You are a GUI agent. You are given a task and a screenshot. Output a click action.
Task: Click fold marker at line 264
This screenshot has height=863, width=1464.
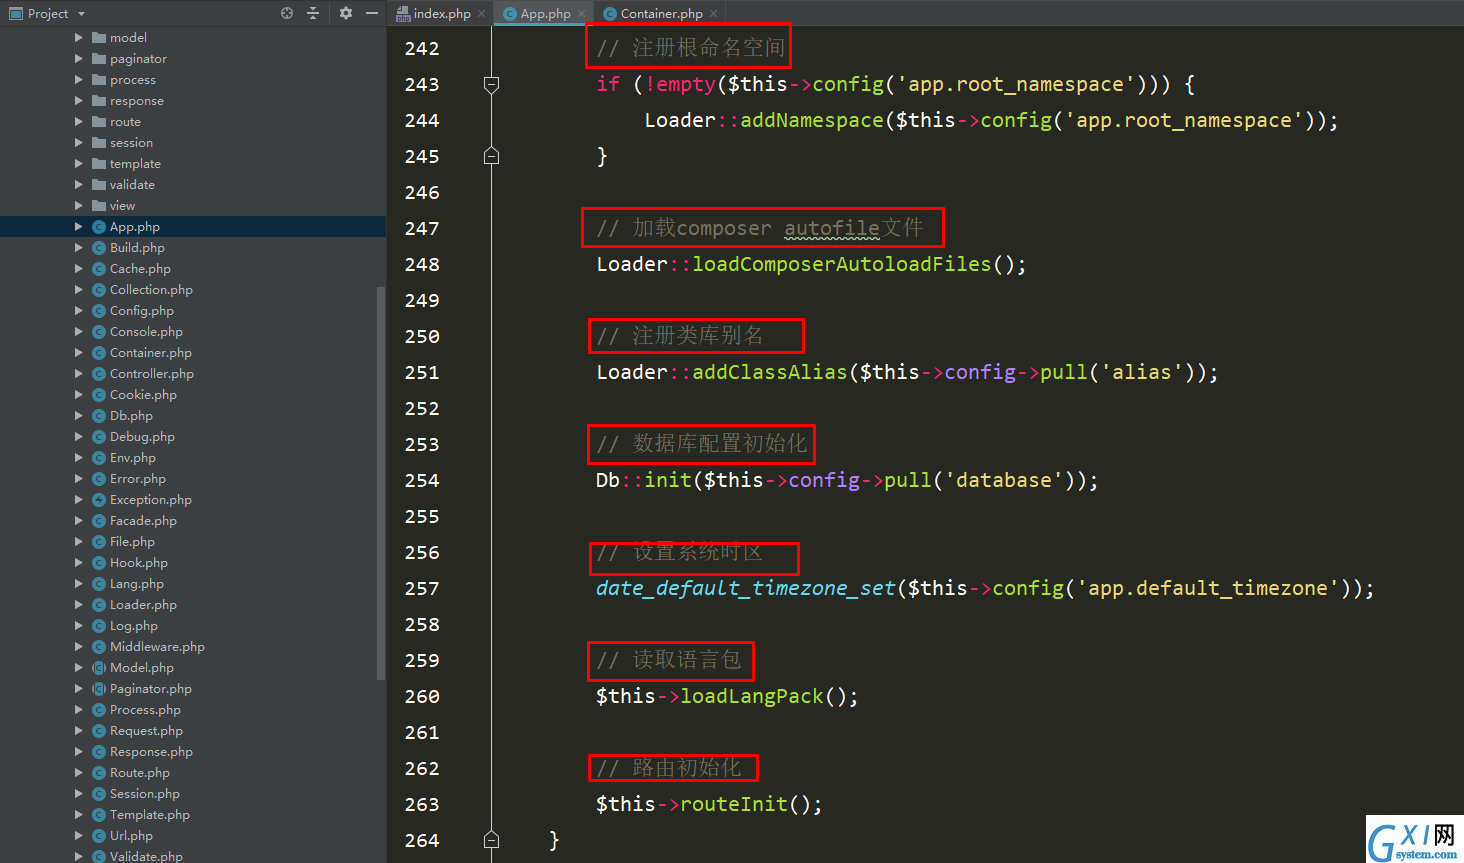click(x=491, y=840)
